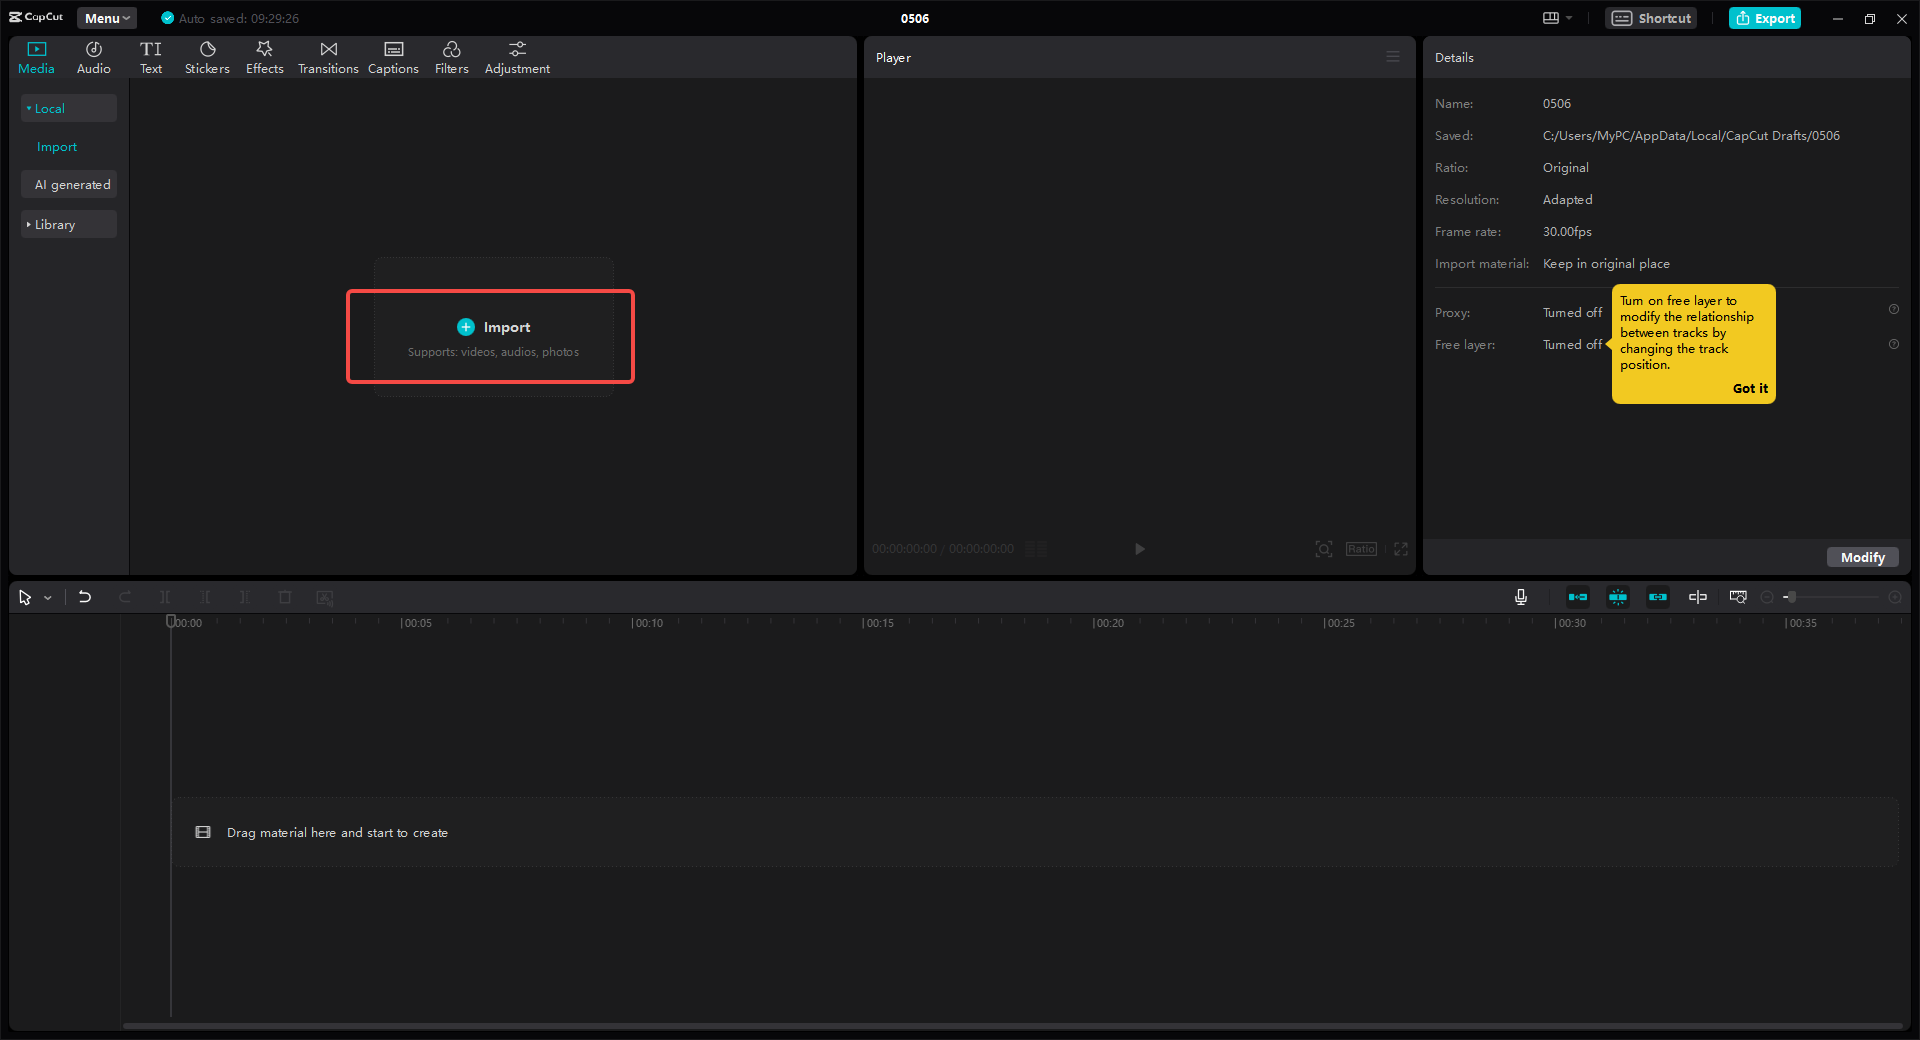Open the Audio panel

(x=93, y=56)
